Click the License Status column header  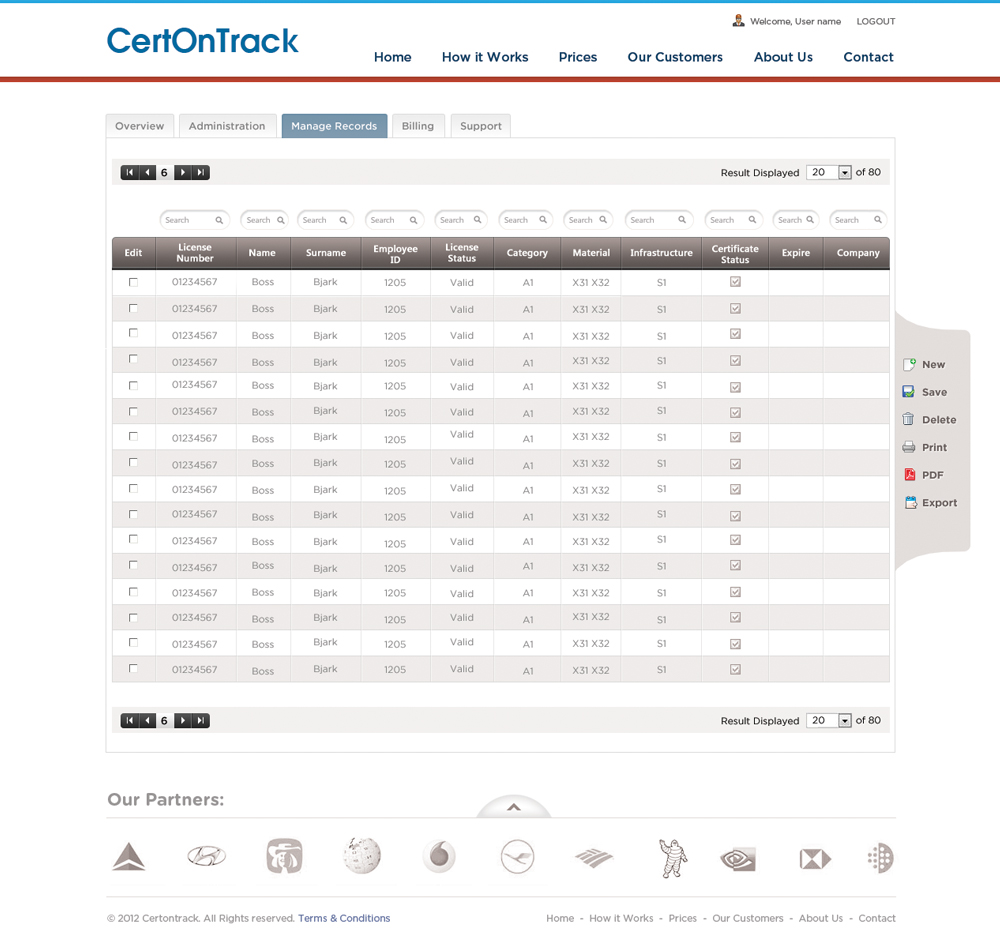click(x=462, y=253)
